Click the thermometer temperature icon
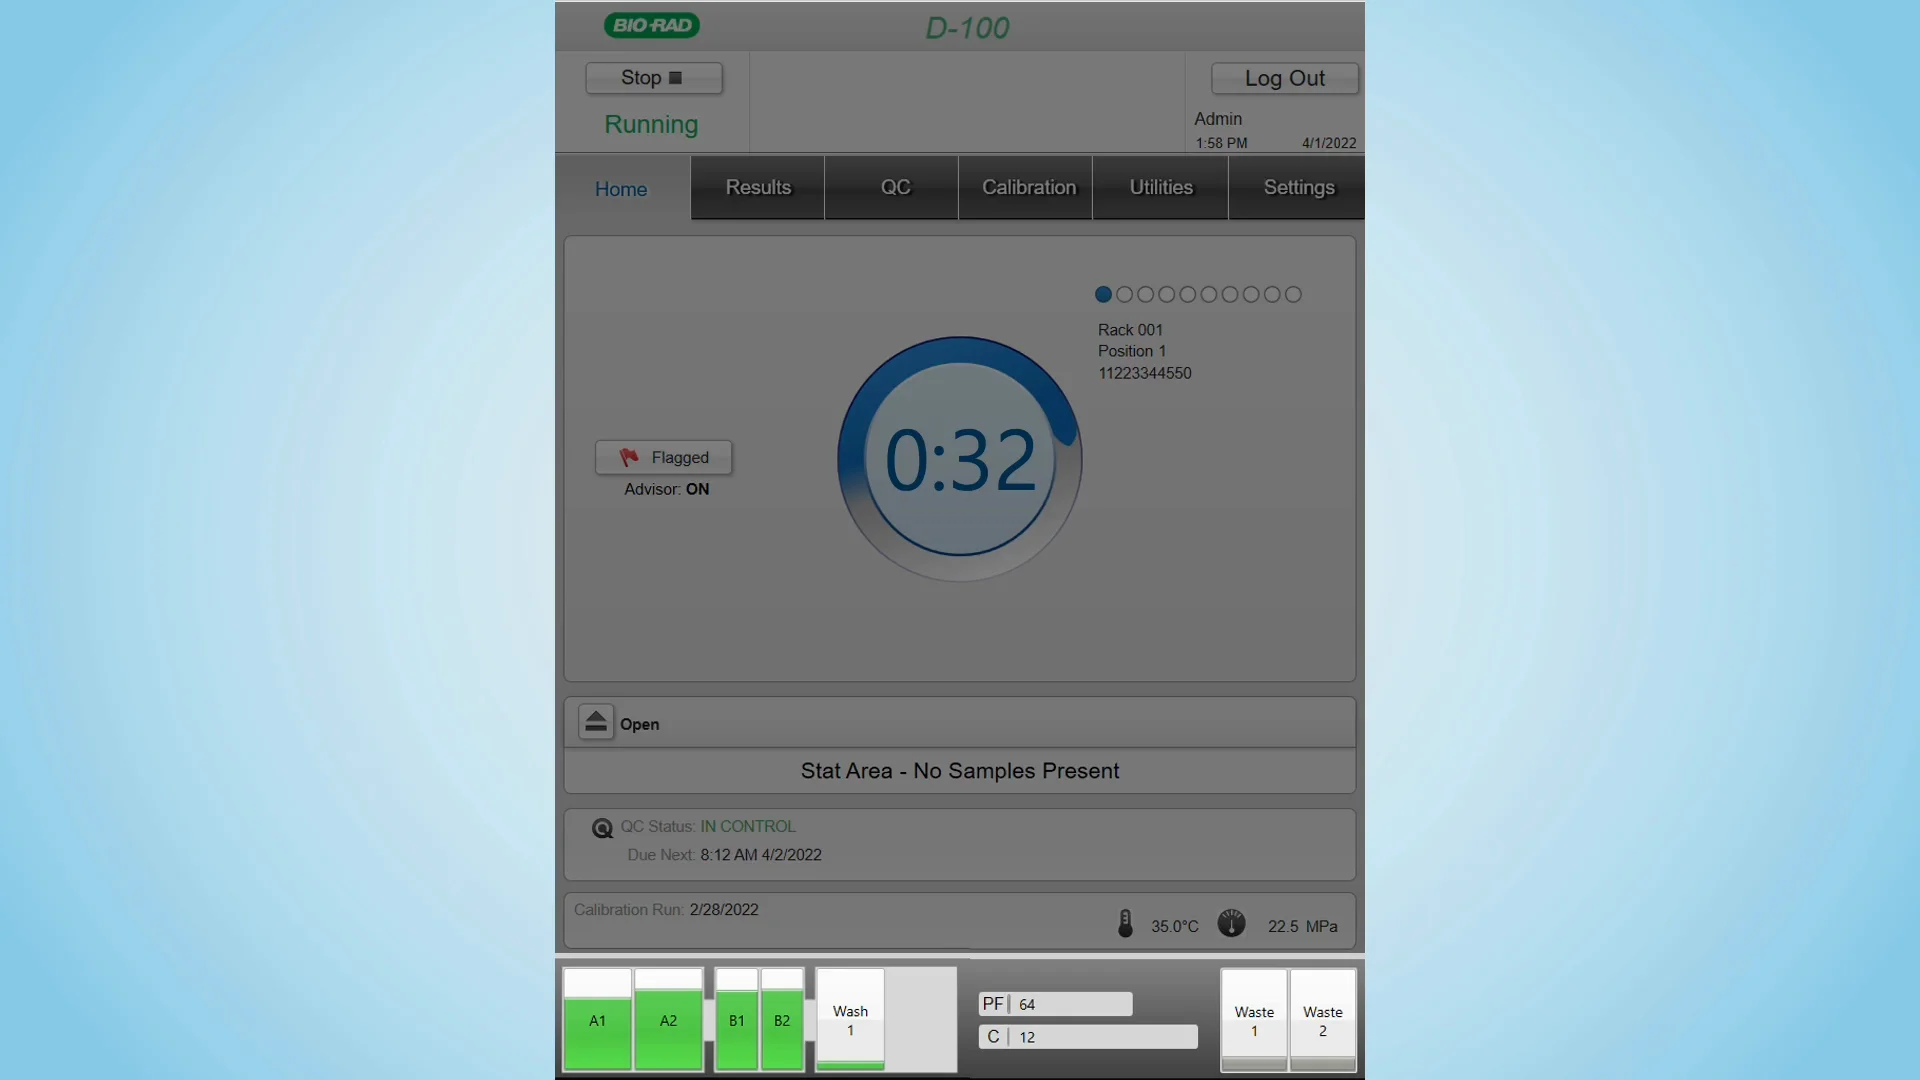This screenshot has height=1080, width=1920. 1125,923
